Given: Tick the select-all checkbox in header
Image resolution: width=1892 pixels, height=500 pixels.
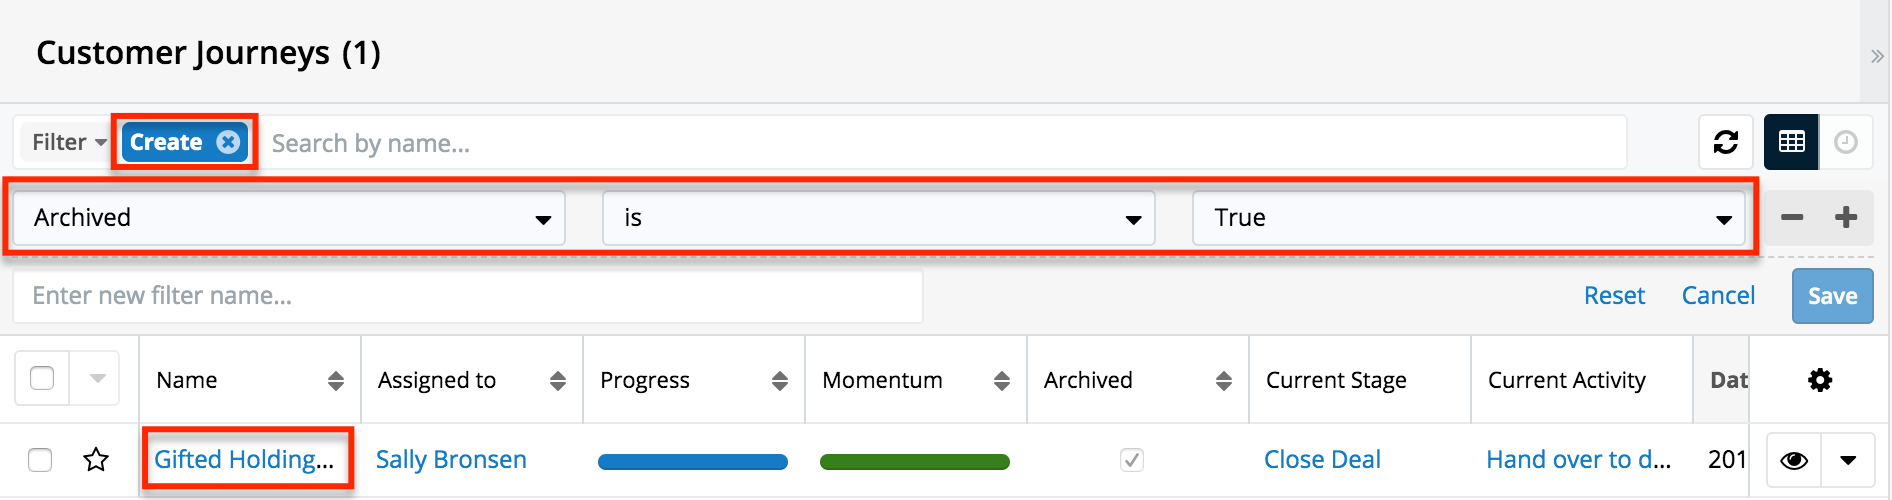Looking at the screenshot, I should point(42,379).
